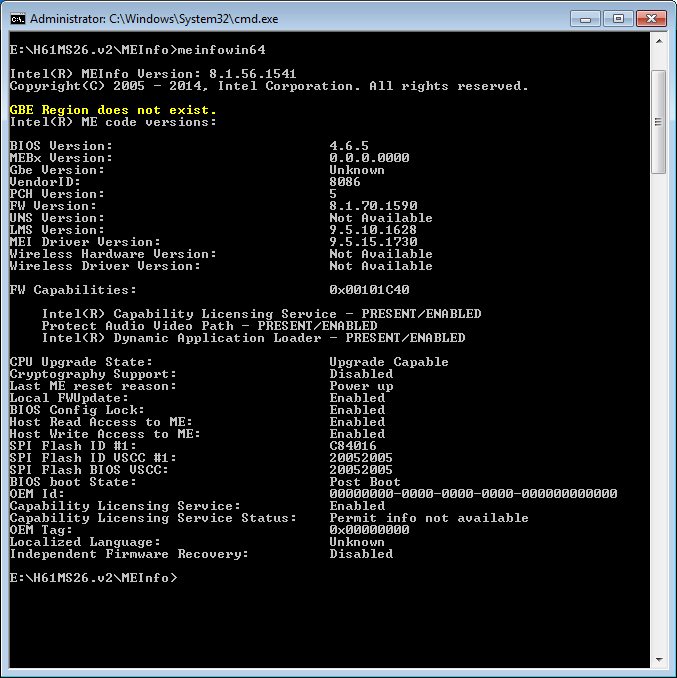Click the 'Localized Language:' label
Screen dimensions: 677x678
(x=85, y=542)
